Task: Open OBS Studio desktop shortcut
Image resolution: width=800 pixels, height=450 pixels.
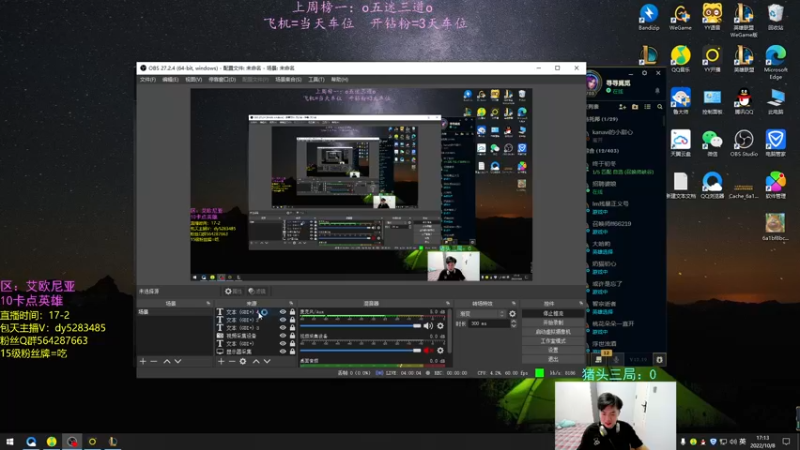Action: pos(743,143)
